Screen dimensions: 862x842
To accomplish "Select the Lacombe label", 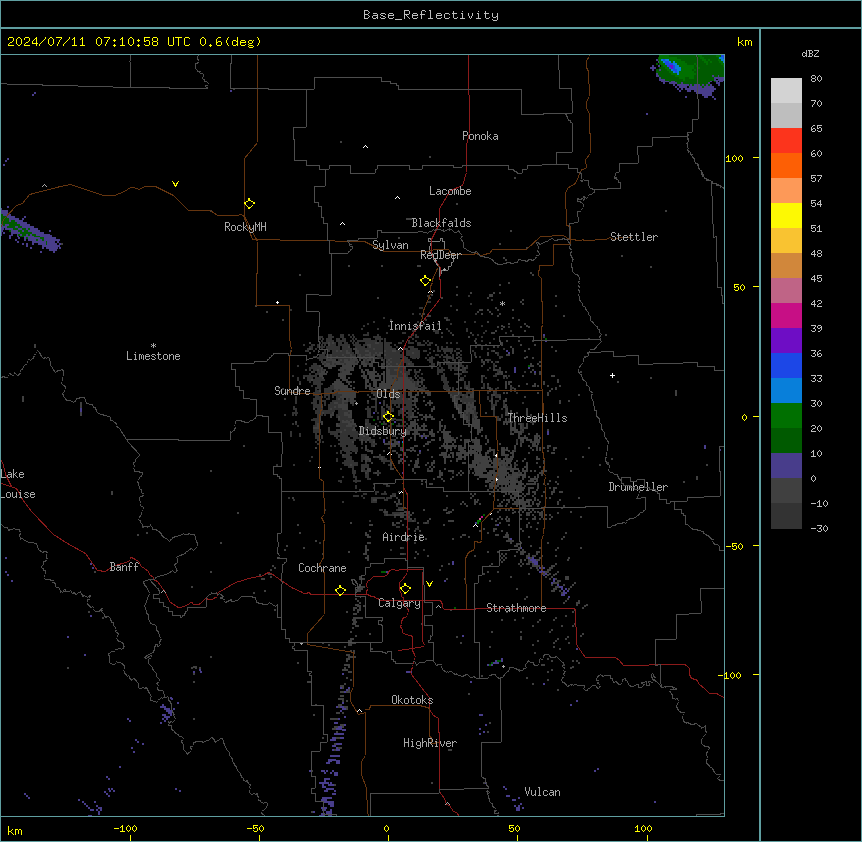I will [x=450, y=191].
